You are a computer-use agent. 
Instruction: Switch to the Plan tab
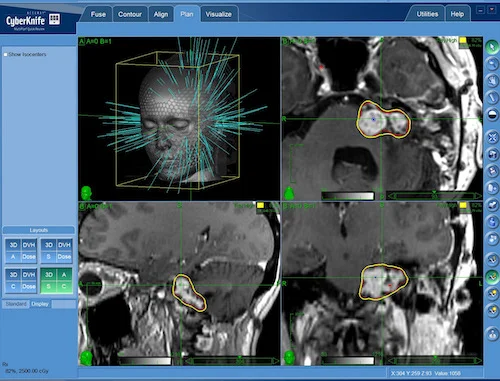pos(187,14)
